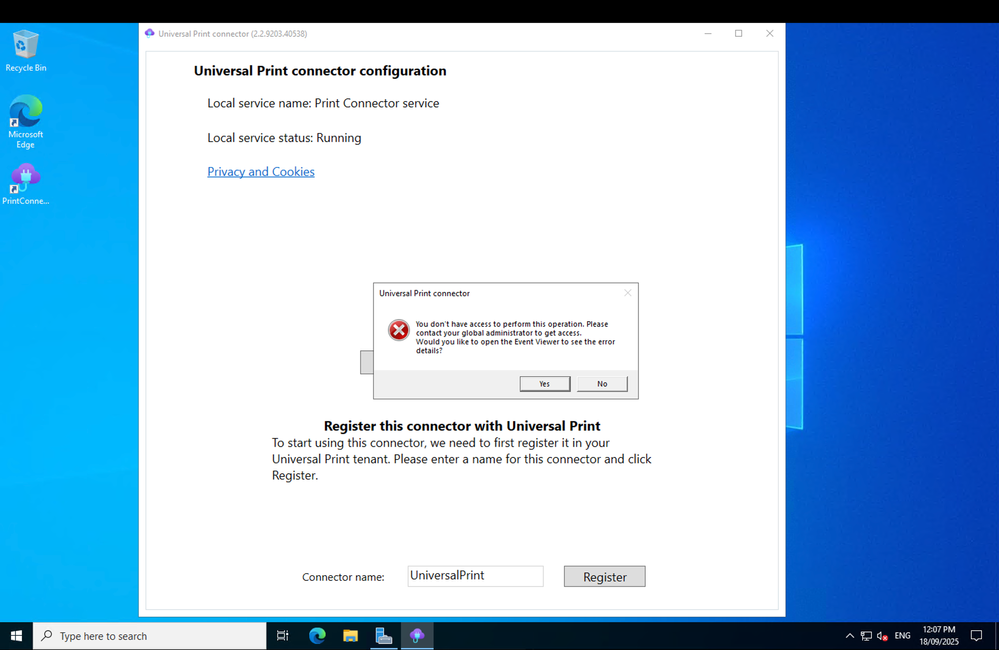Click the Connector name input field
The image size is (999, 650).
click(x=475, y=576)
